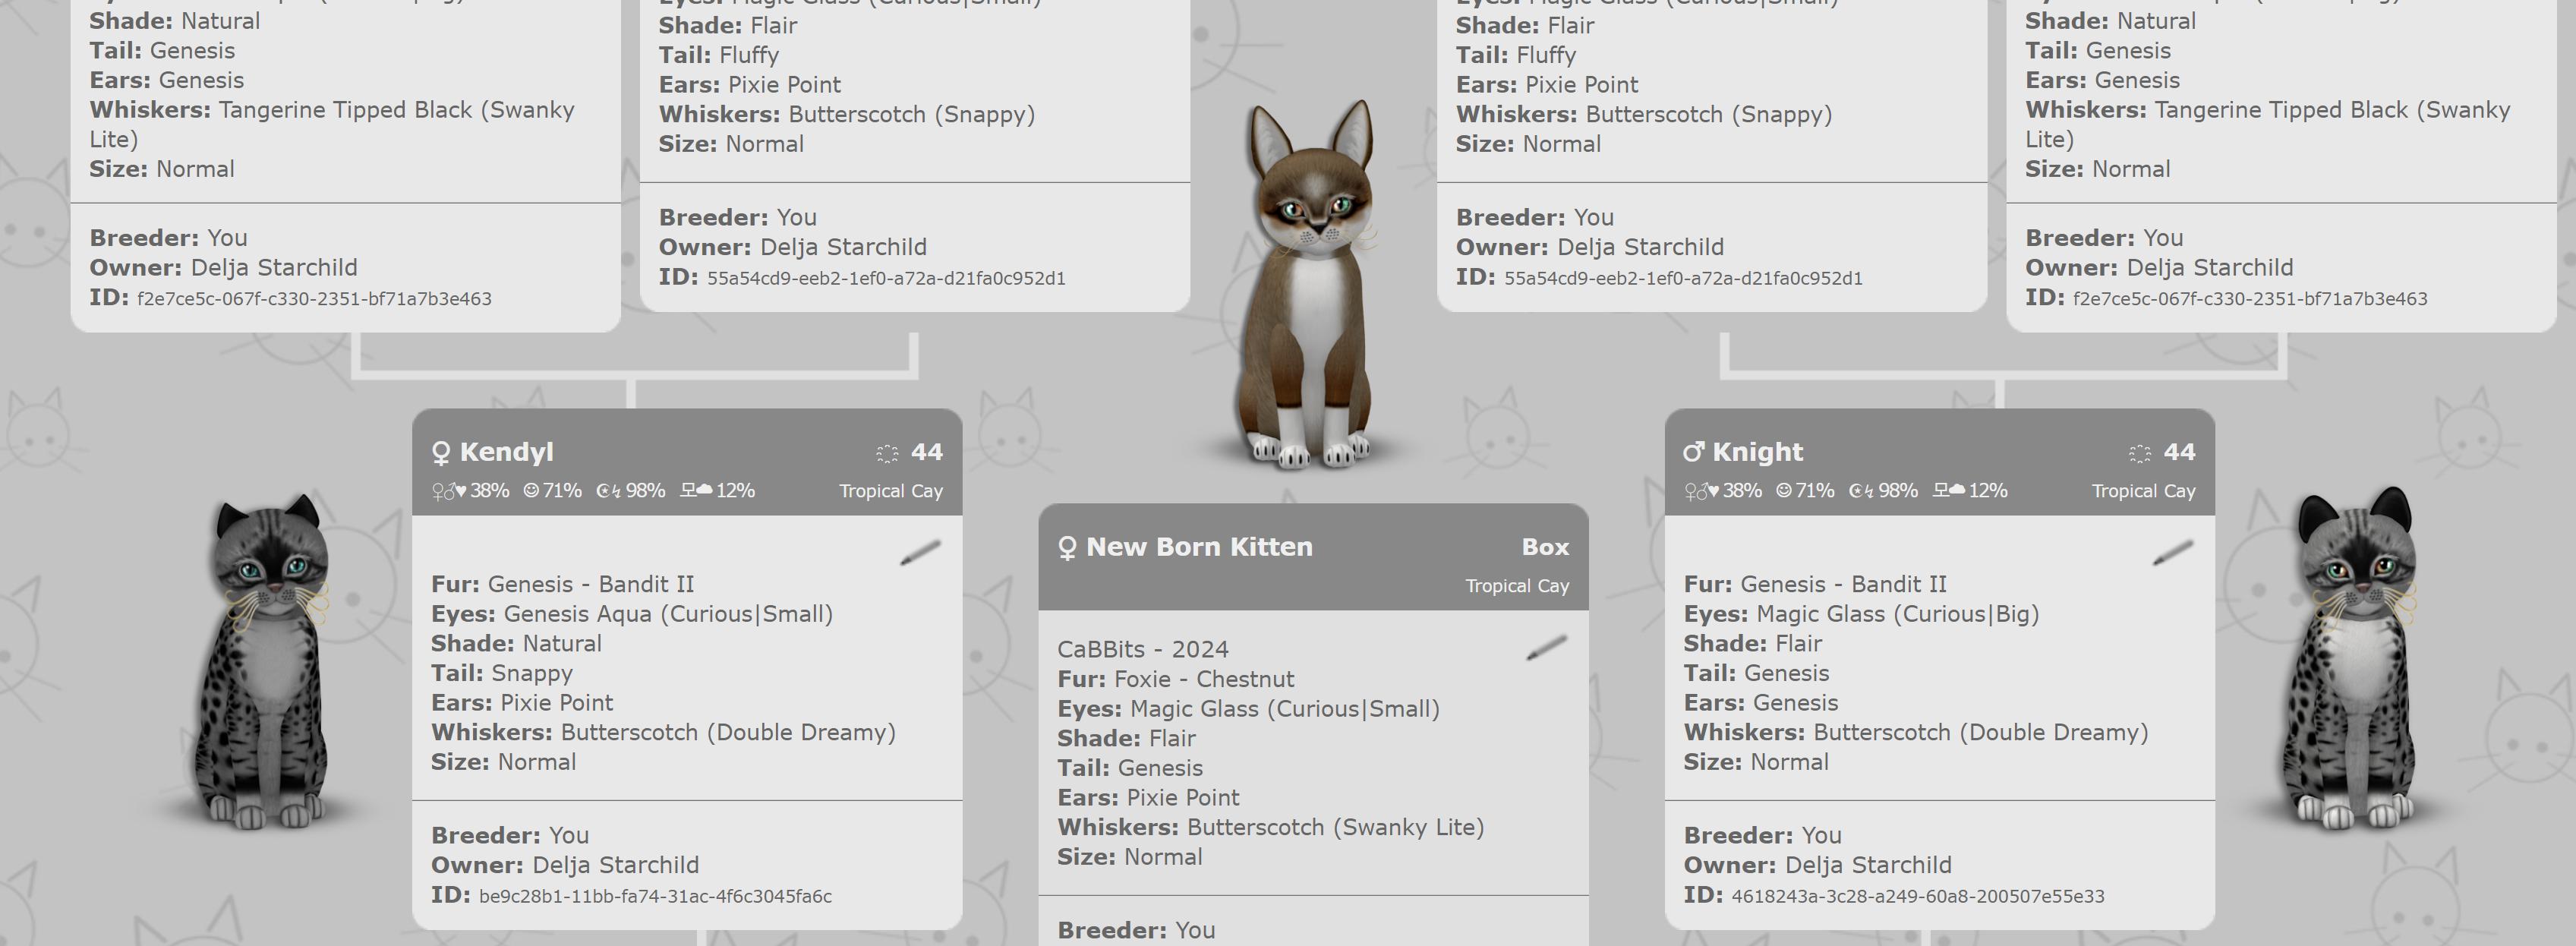Click the pencil edit icon on Knight's card
2576x946 pixels.
coord(2172,552)
